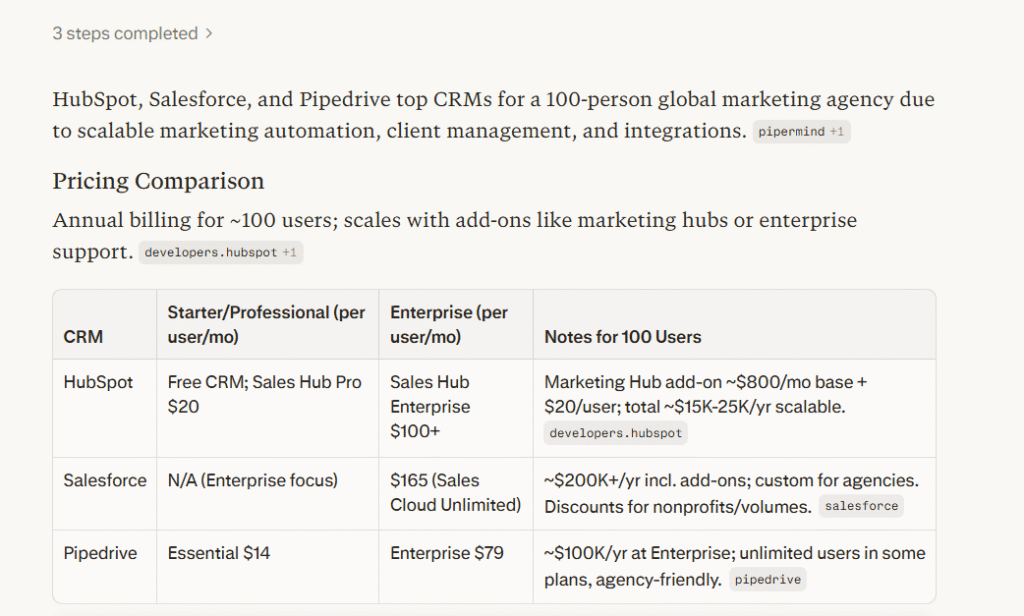
Task: Click the "Enterprise $79" cell
Action: [x=446, y=553]
